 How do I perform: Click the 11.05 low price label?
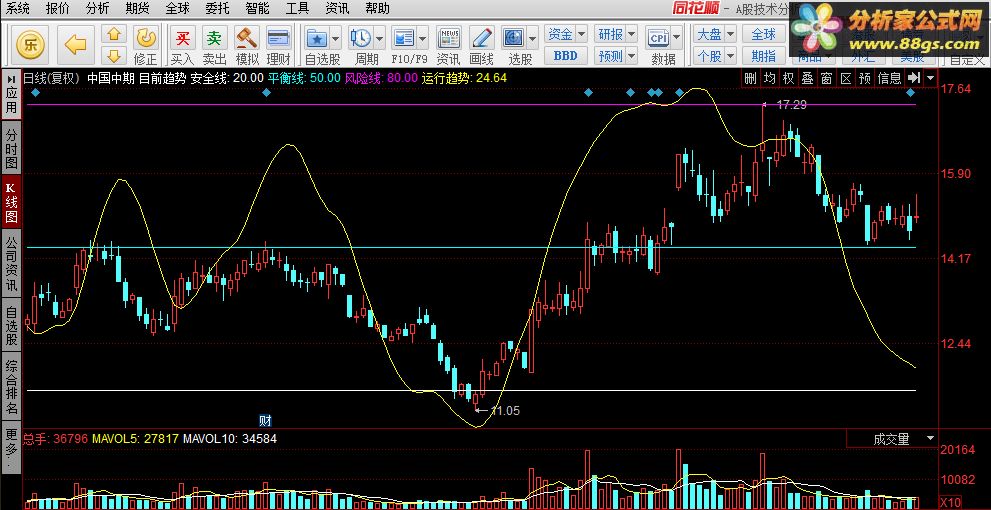pos(505,411)
